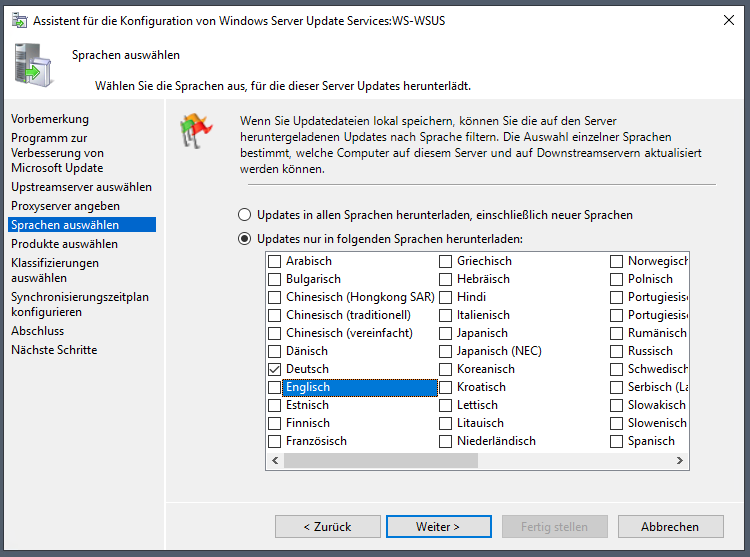
Task: Select download only in following languages option
Action: [244, 239]
